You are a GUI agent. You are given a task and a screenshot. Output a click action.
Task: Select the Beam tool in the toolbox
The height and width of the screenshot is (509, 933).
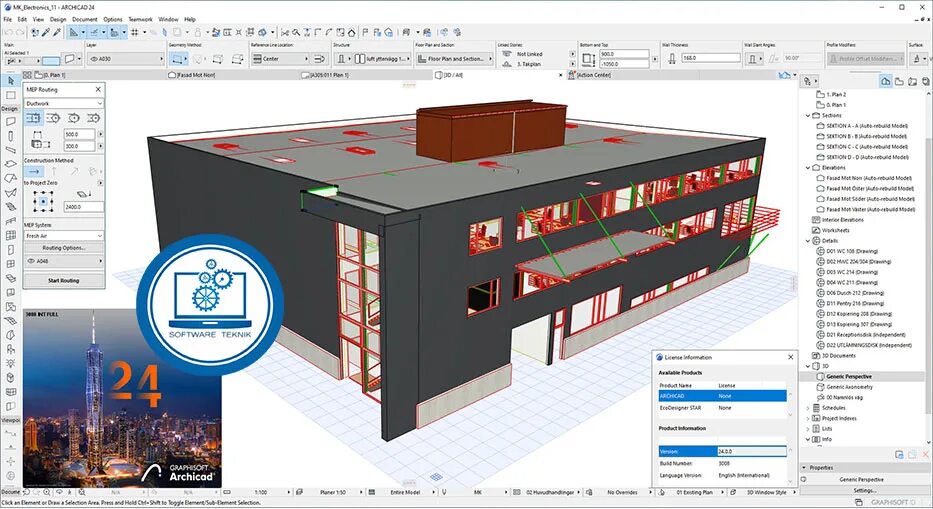coord(11,150)
